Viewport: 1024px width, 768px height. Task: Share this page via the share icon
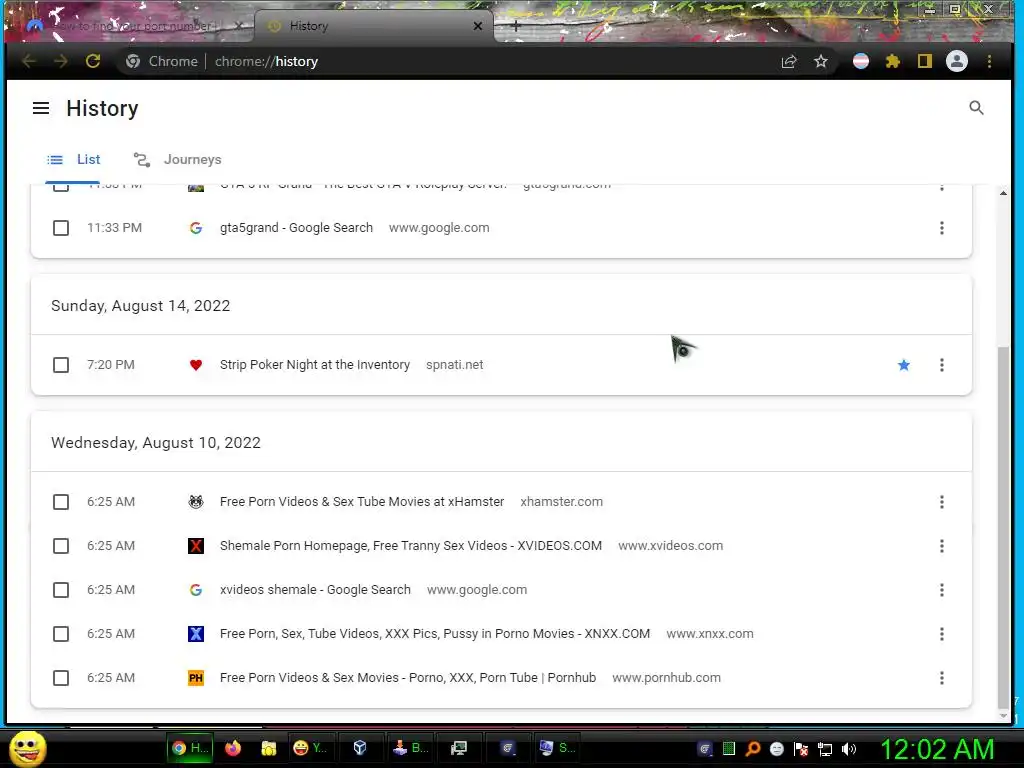pyautogui.click(x=789, y=61)
